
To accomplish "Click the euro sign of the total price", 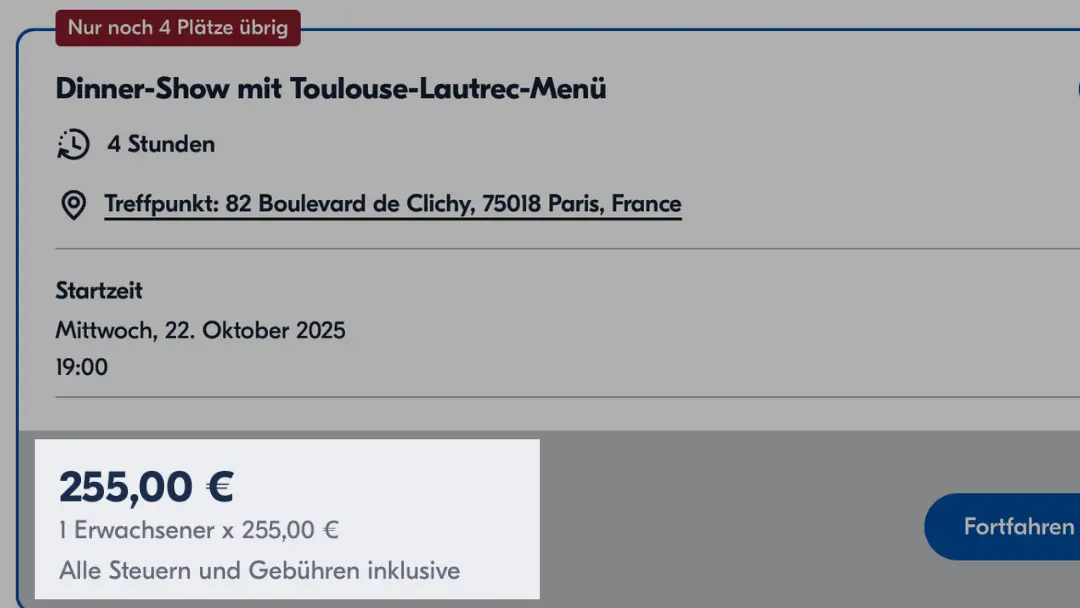I will point(219,487).
